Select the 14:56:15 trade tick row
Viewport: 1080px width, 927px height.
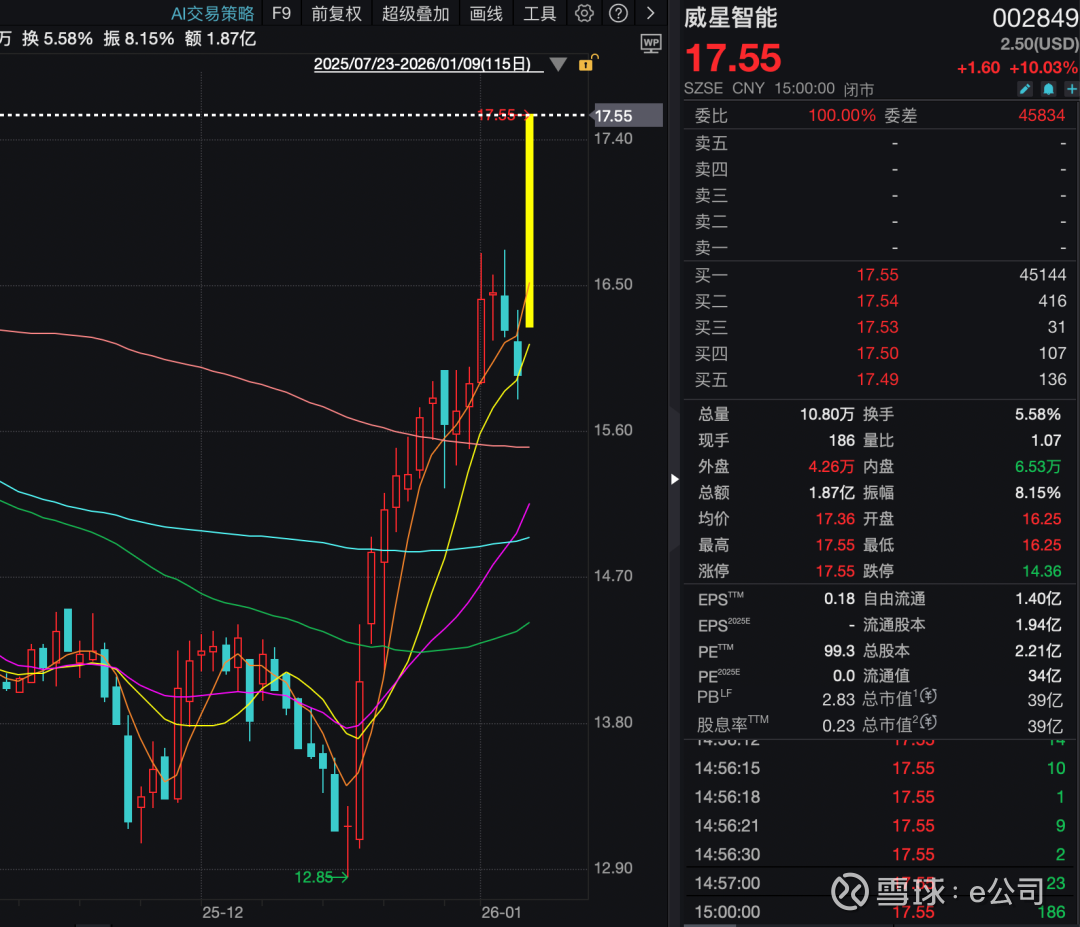pyautogui.click(x=880, y=768)
